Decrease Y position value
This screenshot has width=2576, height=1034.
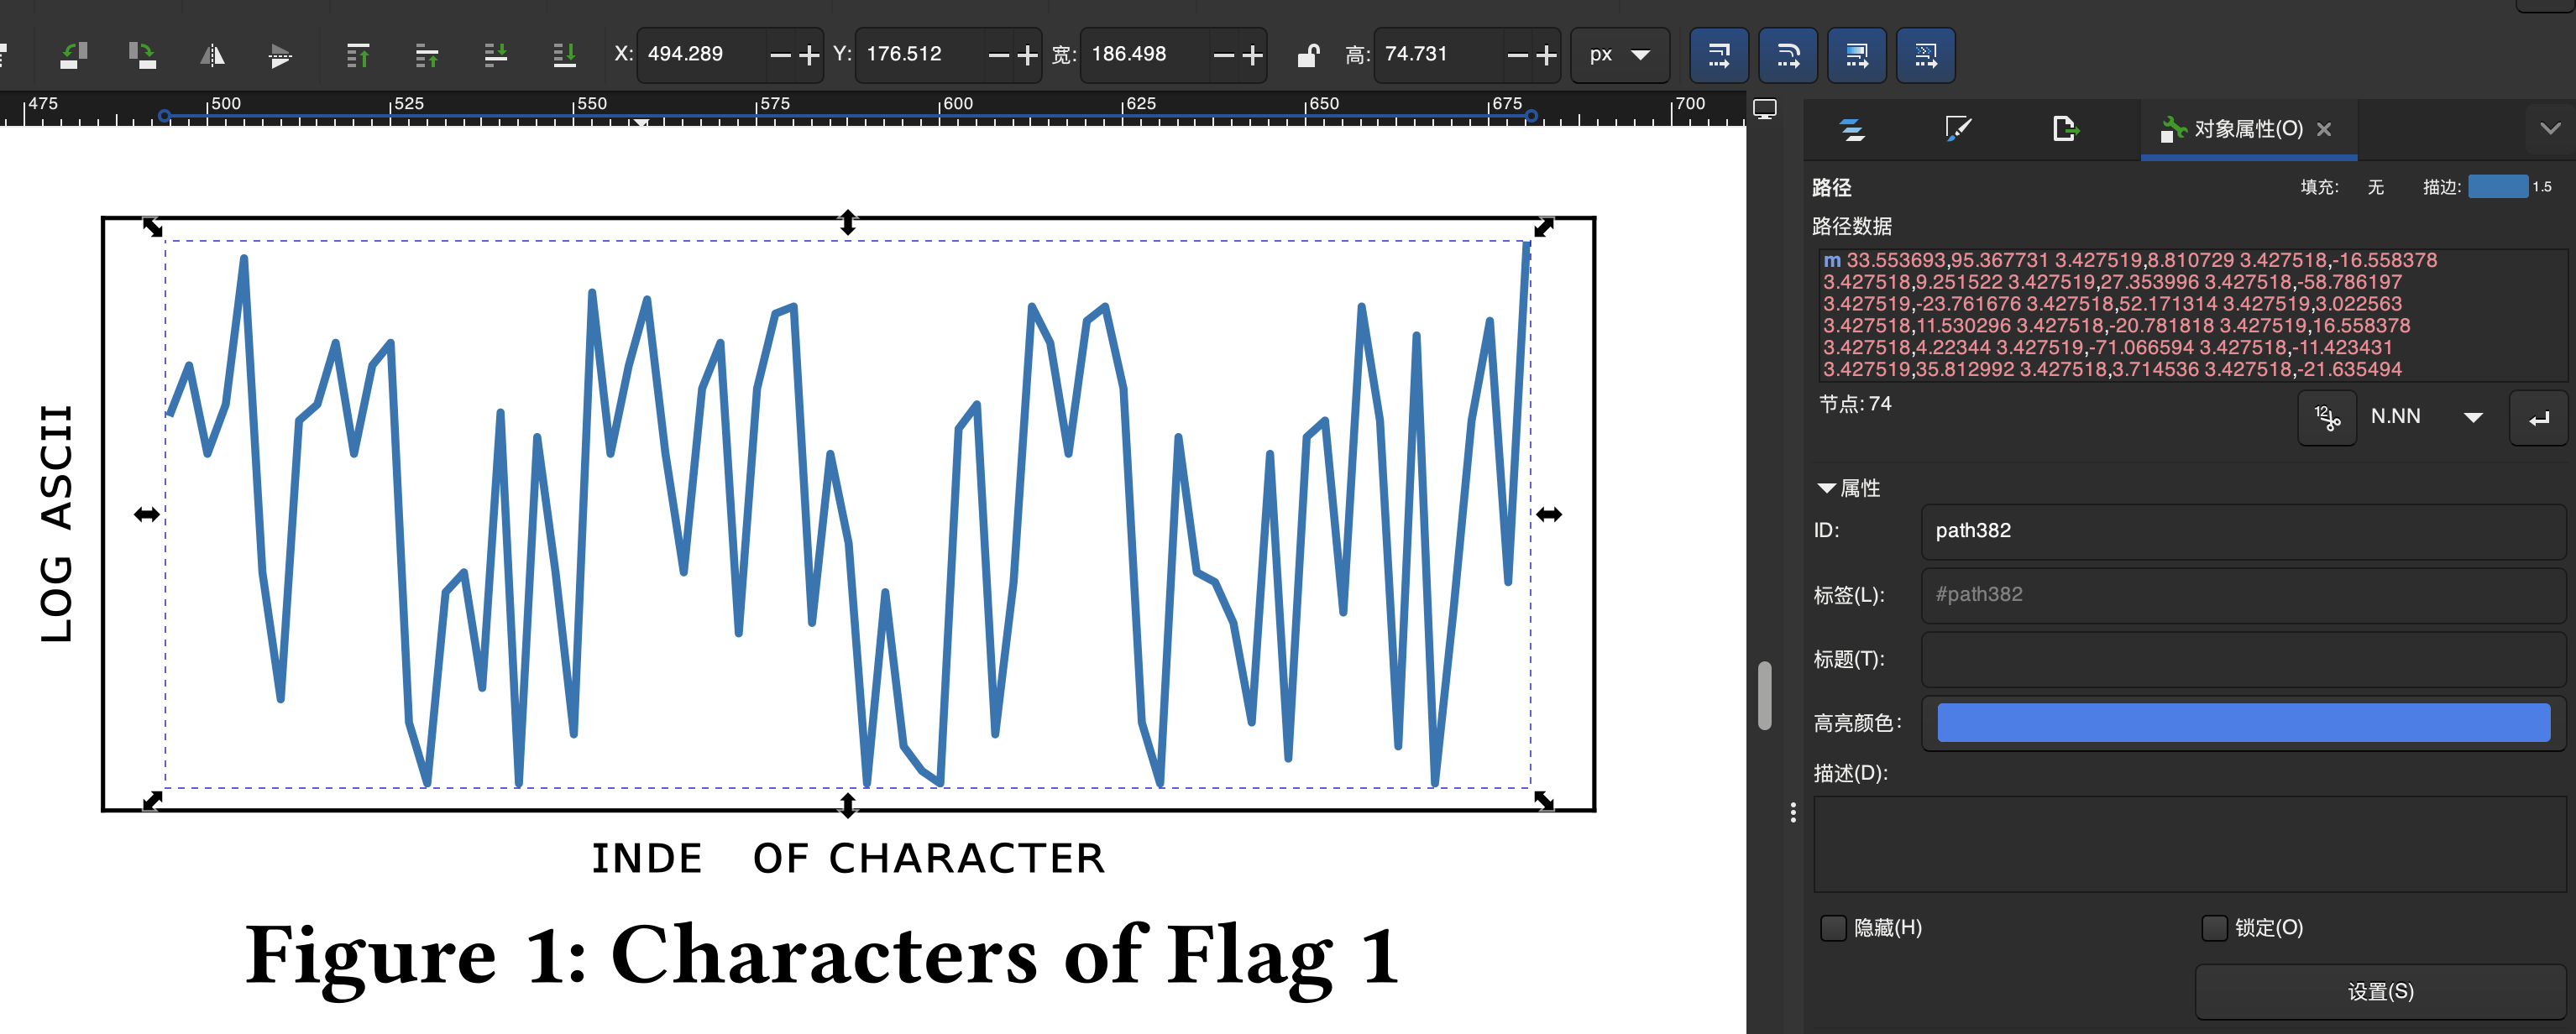tap(998, 55)
